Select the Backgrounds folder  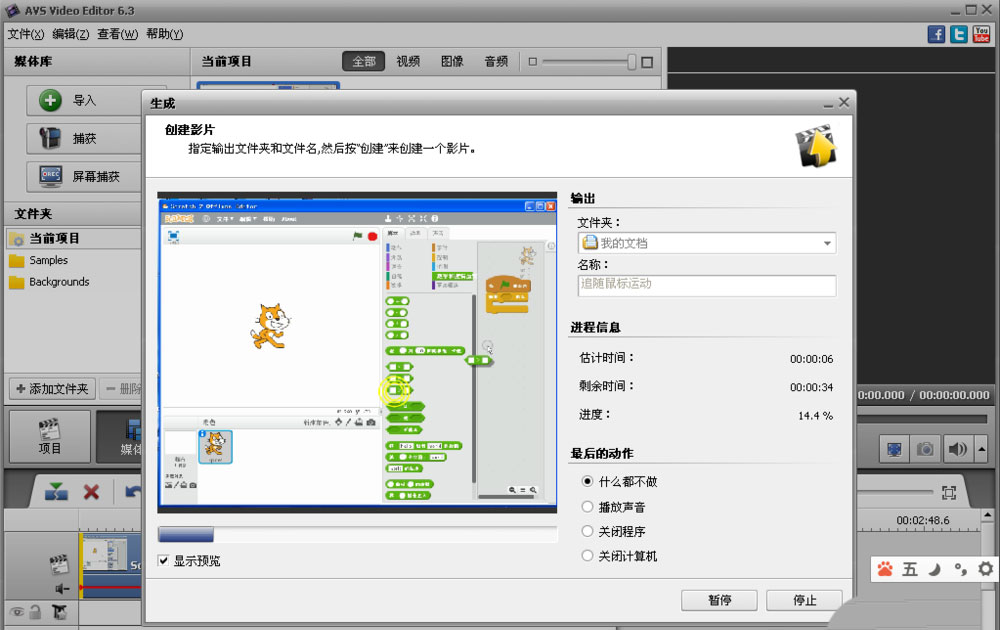pos(59,282)
